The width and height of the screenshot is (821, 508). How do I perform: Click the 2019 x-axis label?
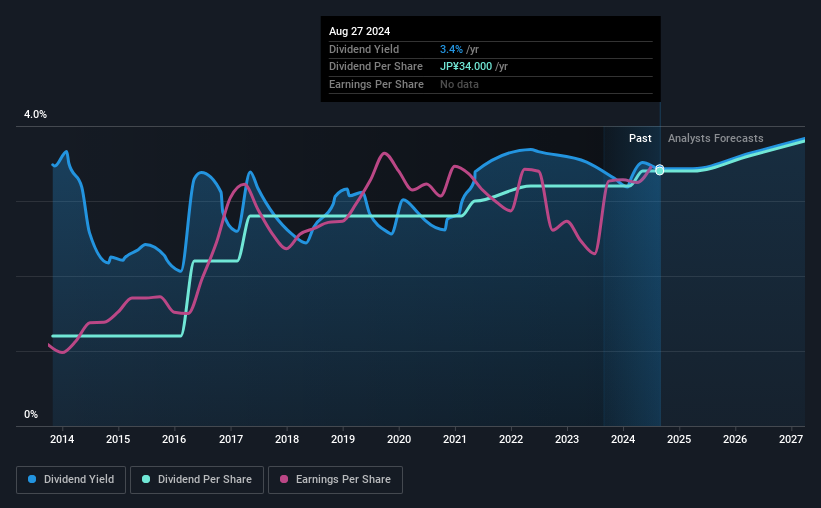[x=342, y=439]
